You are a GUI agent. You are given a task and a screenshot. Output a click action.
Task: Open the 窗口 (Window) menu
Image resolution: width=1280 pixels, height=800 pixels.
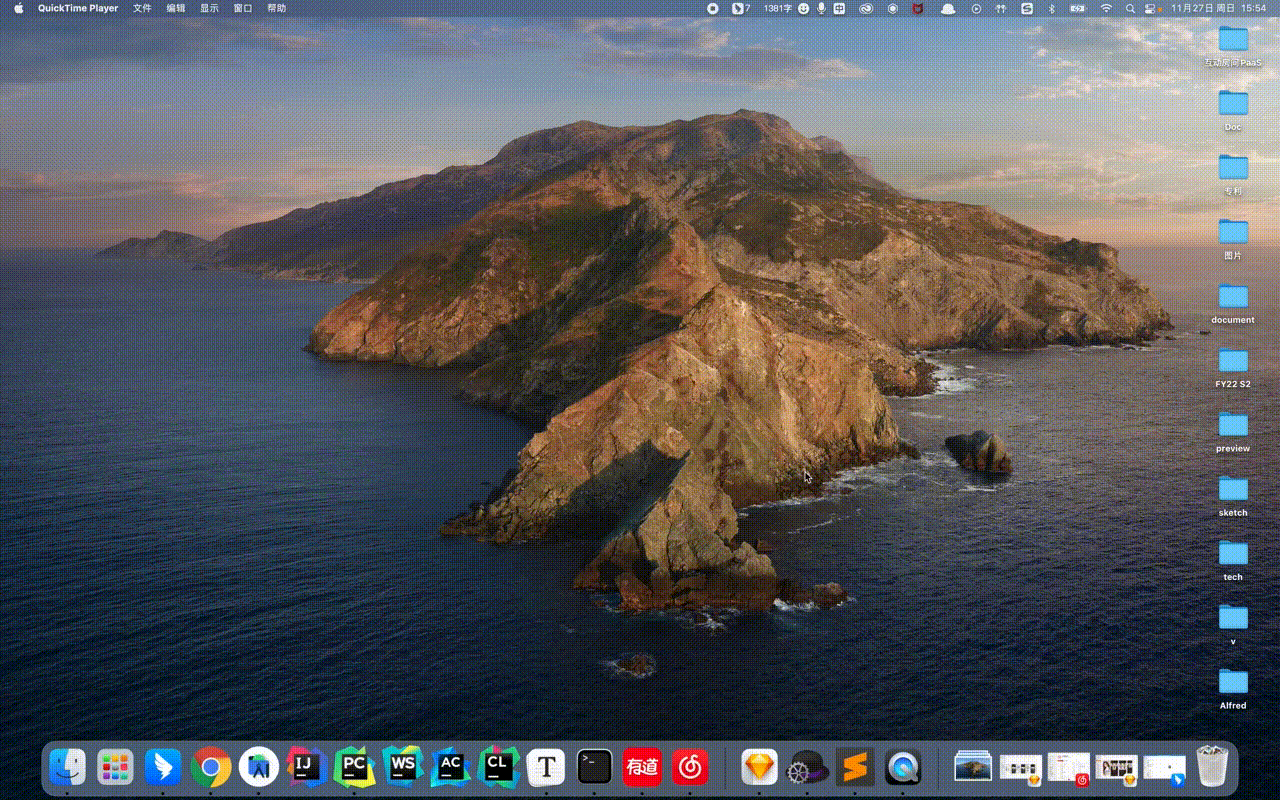pyautogui.click(x=243, y=8)
